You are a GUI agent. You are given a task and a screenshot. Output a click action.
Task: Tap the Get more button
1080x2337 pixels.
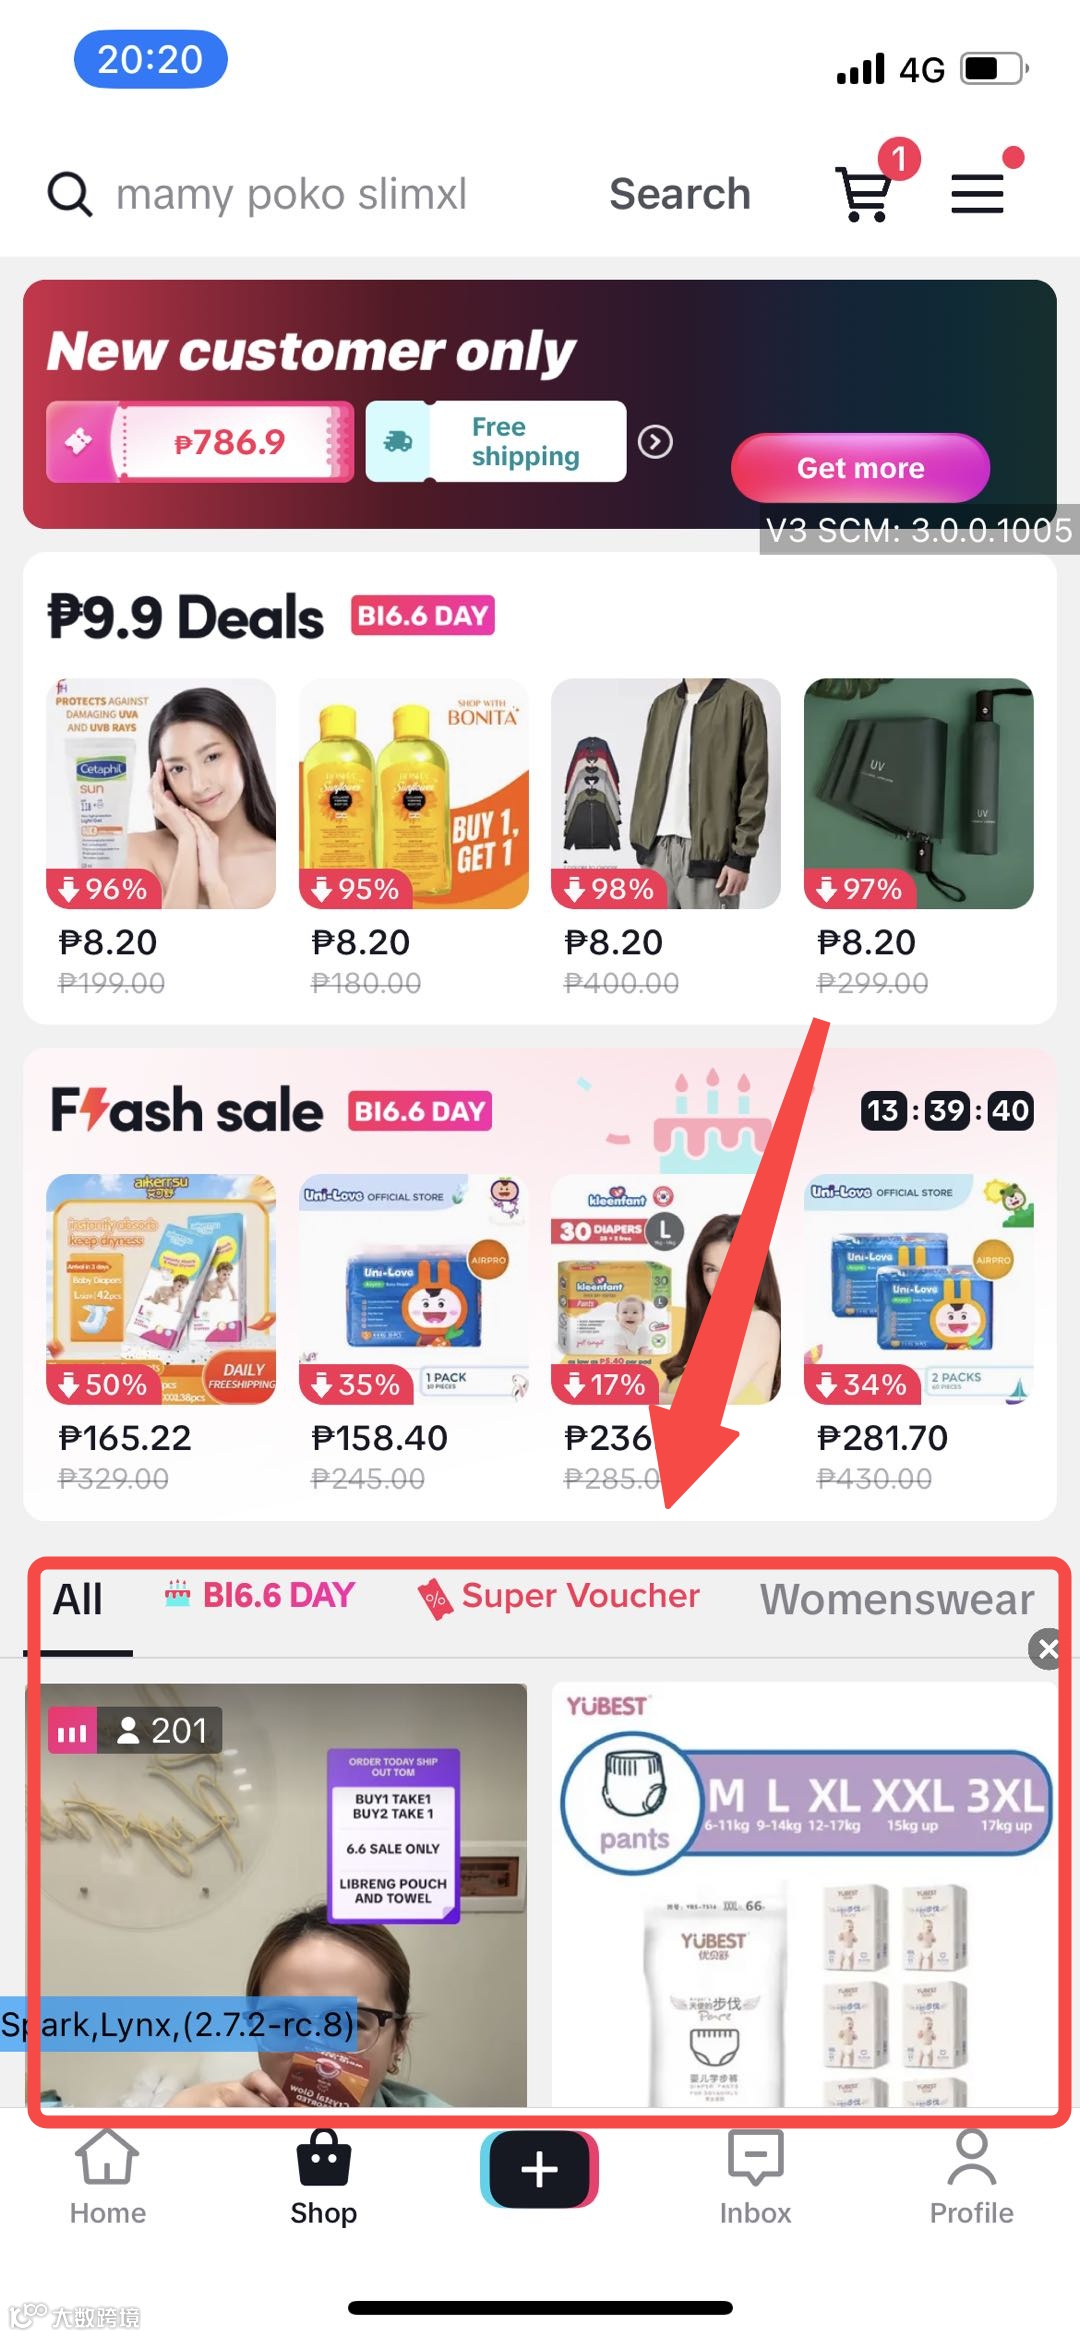coord(860,468)
